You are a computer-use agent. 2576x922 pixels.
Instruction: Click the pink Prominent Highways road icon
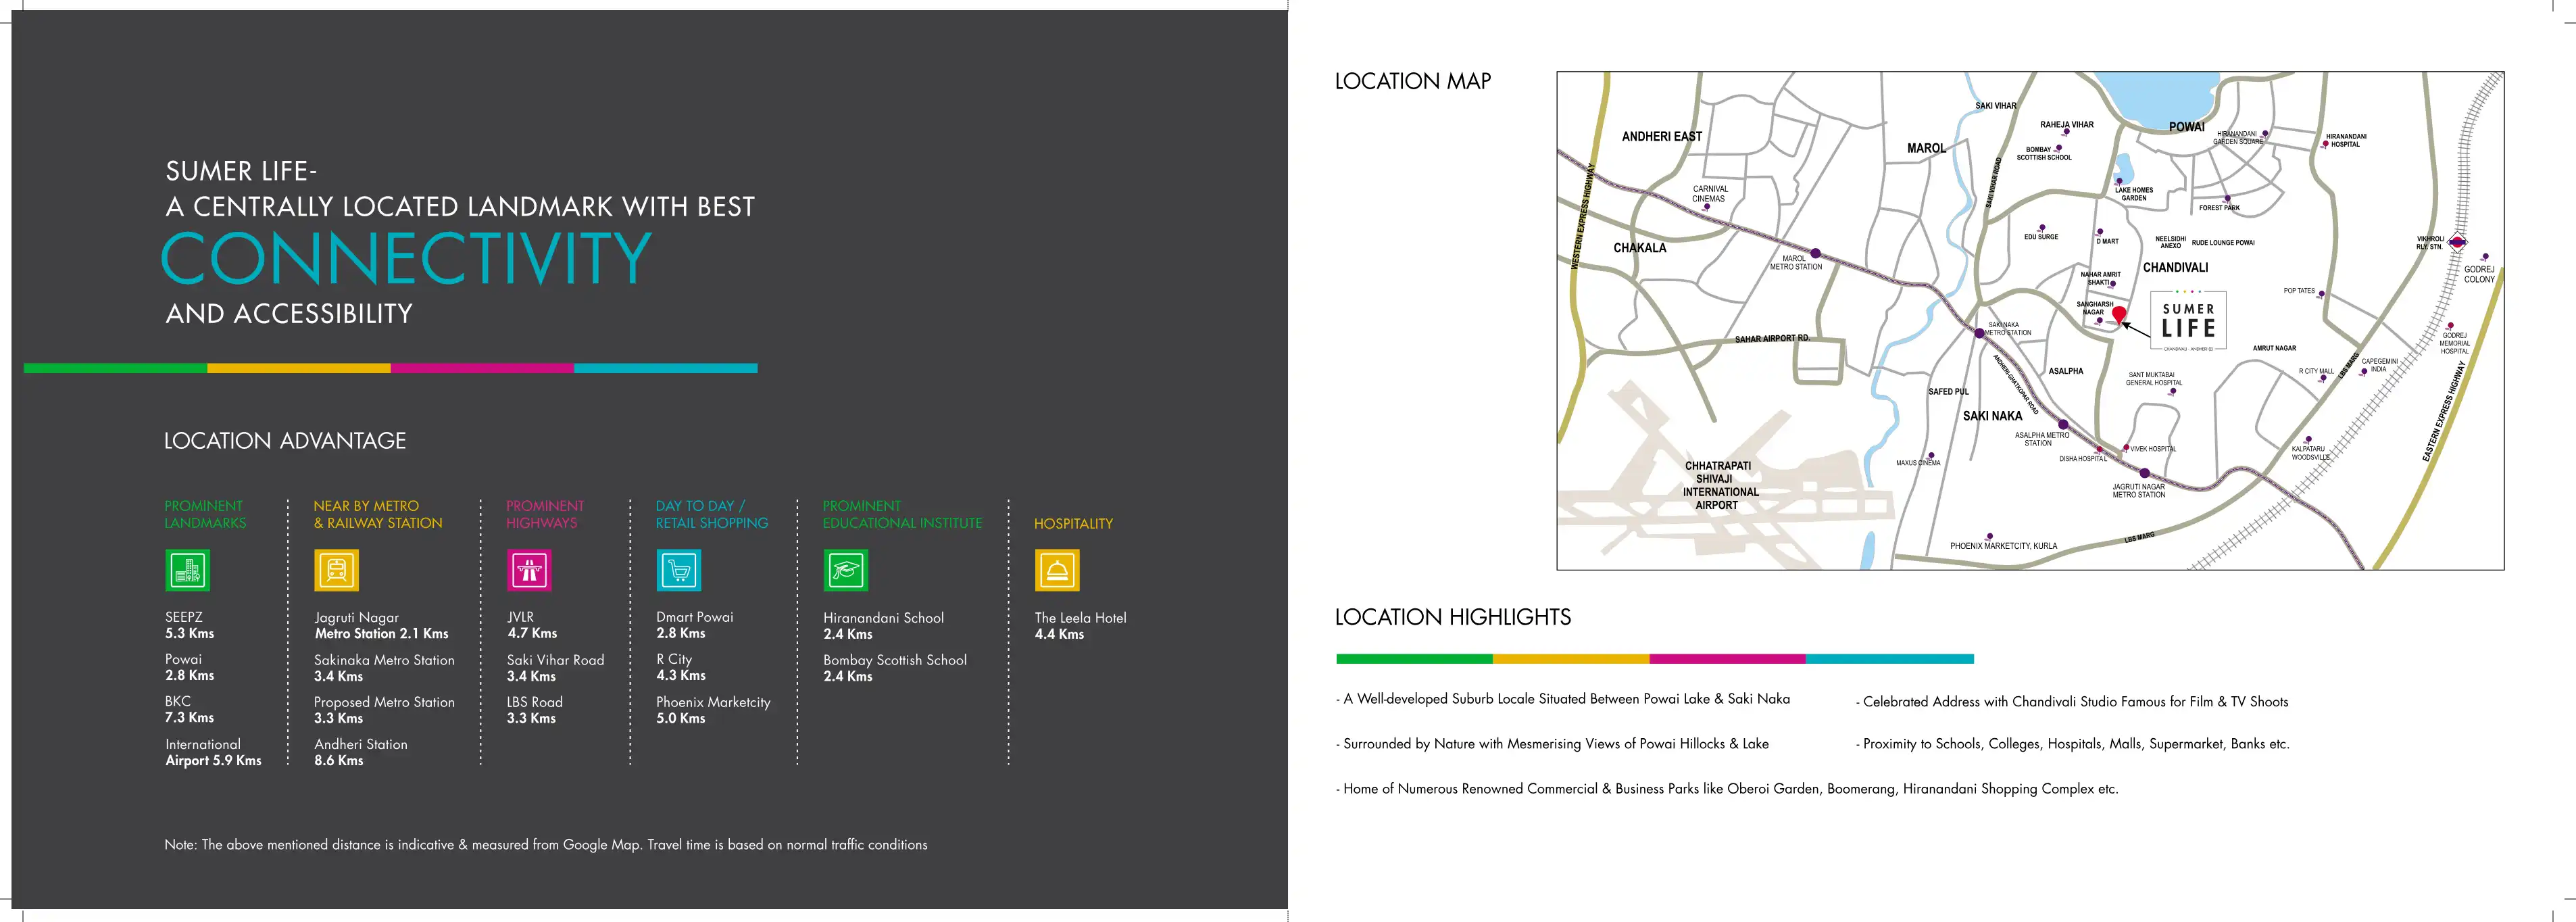[x=529, y=570]
